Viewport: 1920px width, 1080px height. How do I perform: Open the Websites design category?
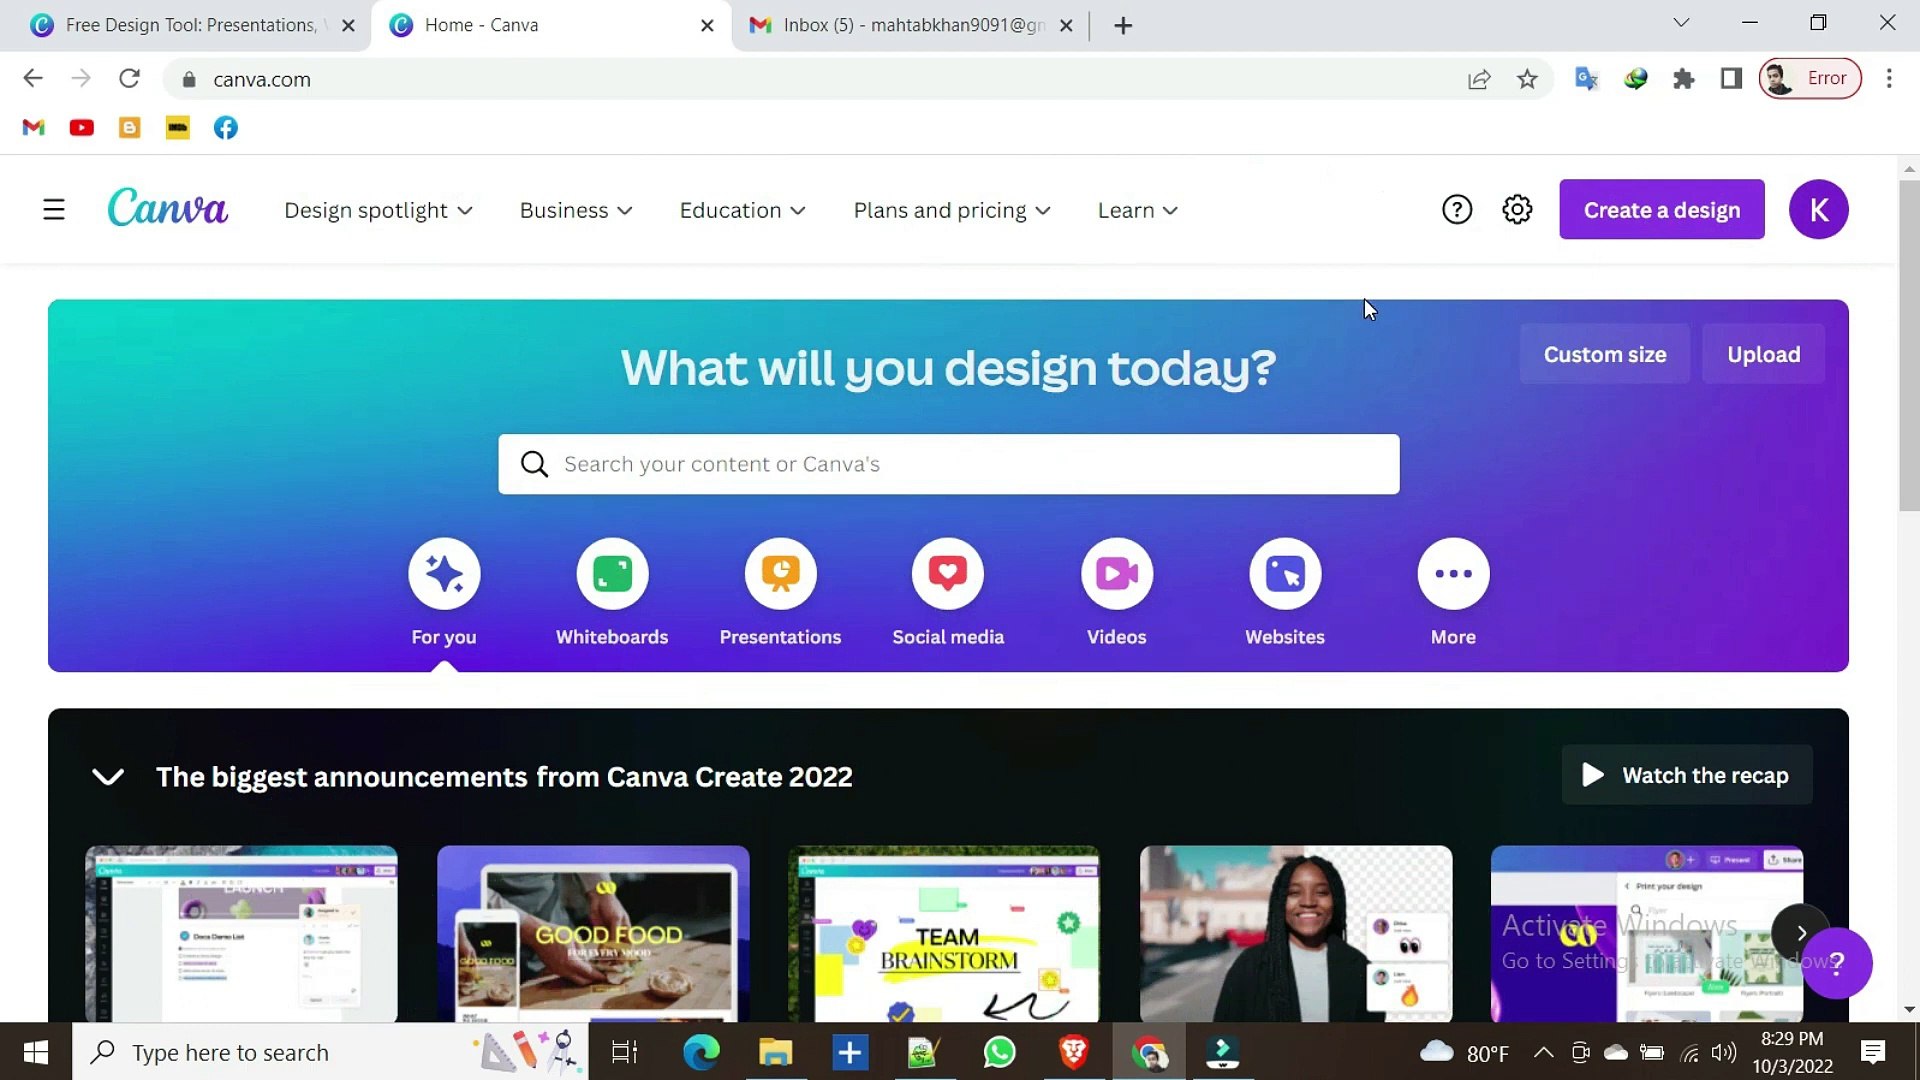point(1284,573)
